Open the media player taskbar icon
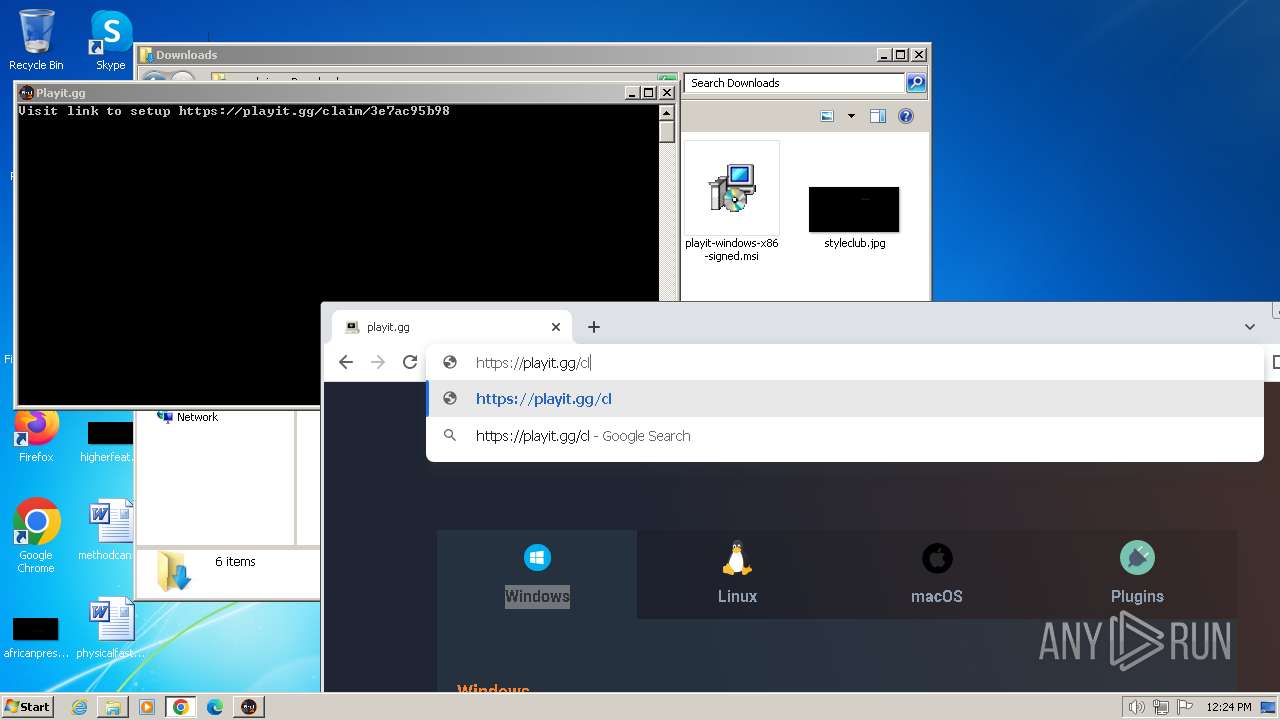 [x=147, y=707]
